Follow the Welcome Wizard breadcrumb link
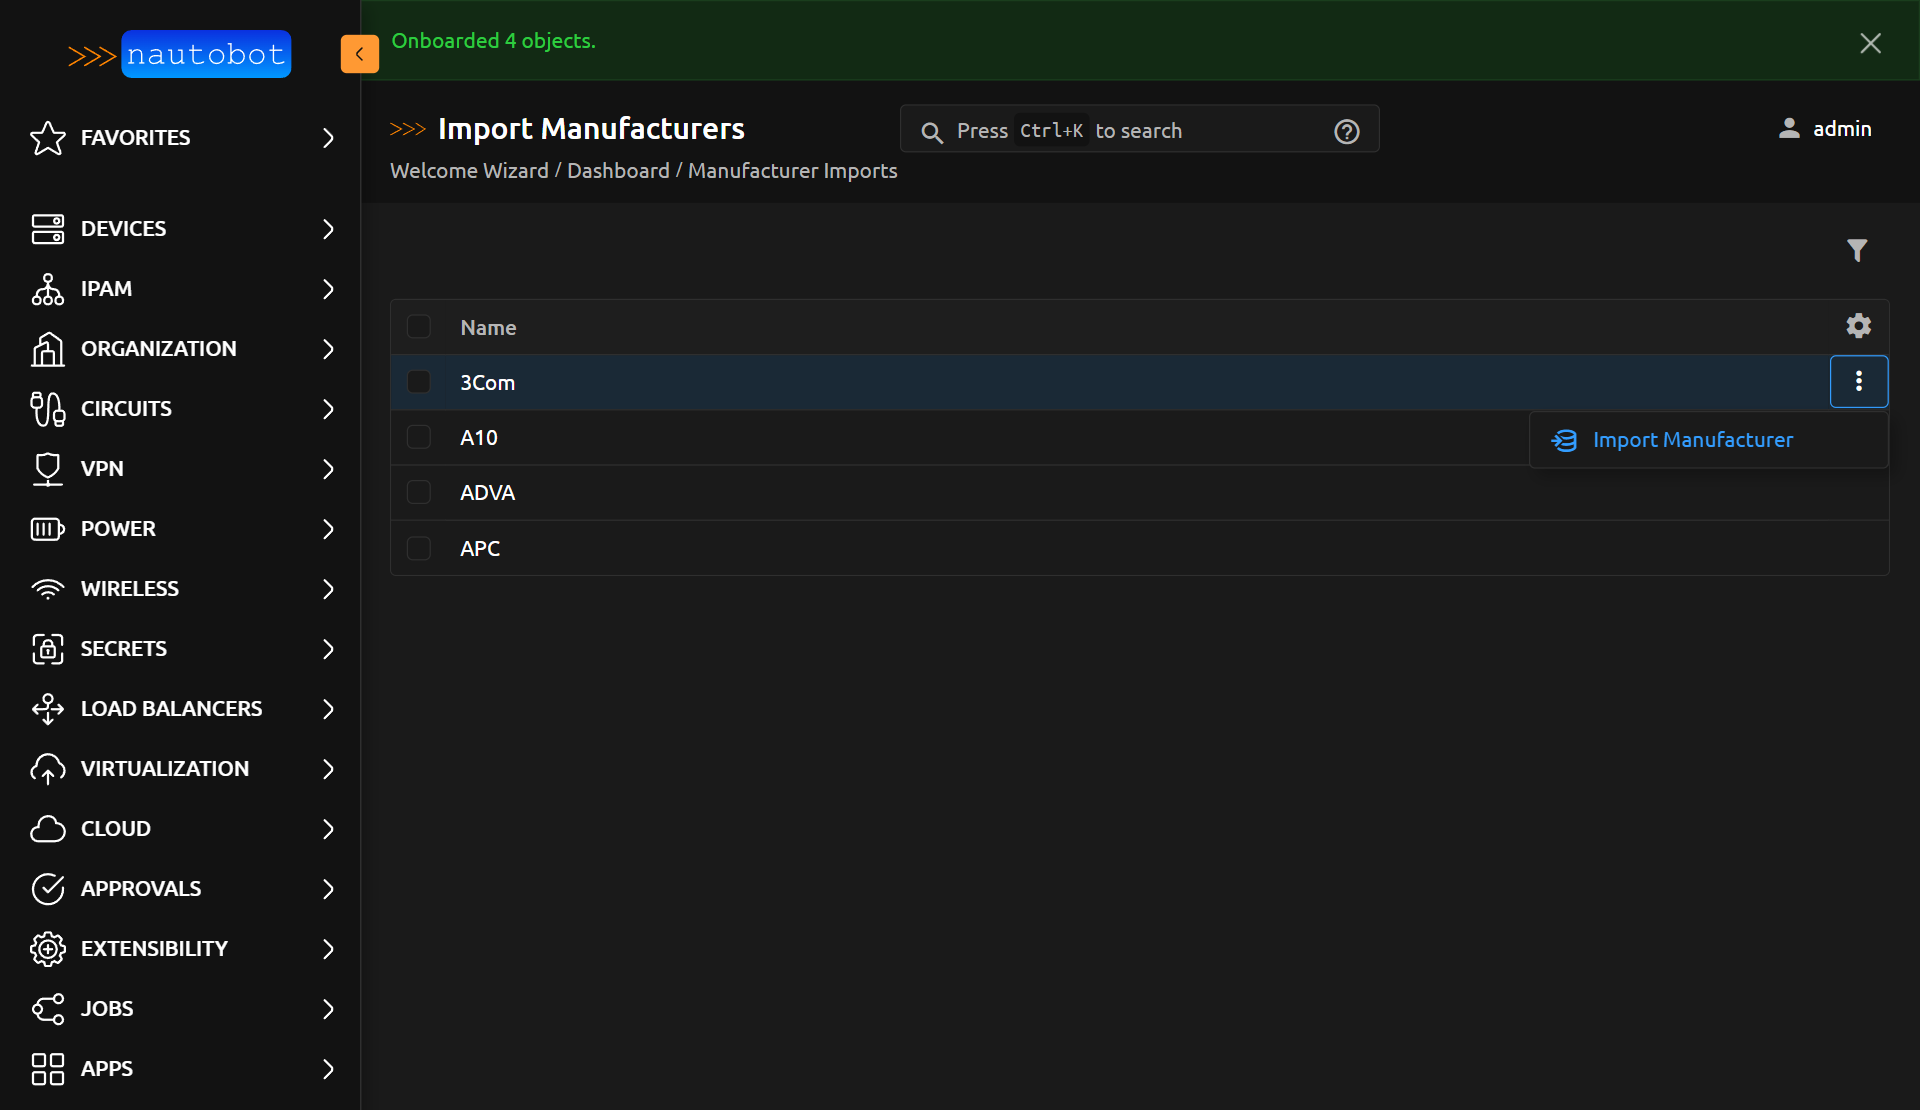 (x=469, y=171)
